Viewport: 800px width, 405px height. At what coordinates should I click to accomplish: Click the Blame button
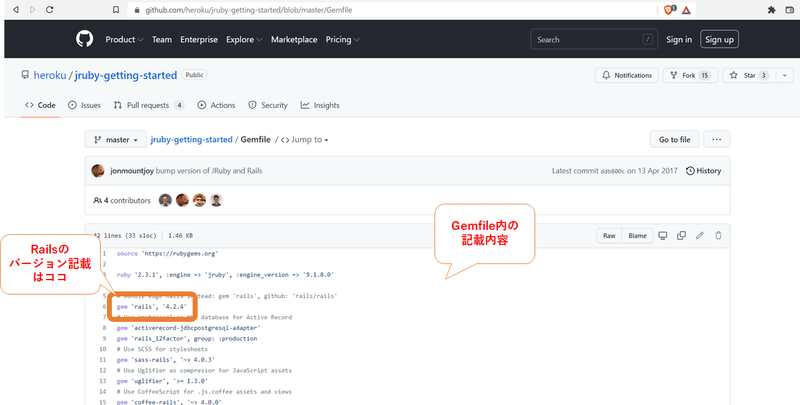pos(637,236)
